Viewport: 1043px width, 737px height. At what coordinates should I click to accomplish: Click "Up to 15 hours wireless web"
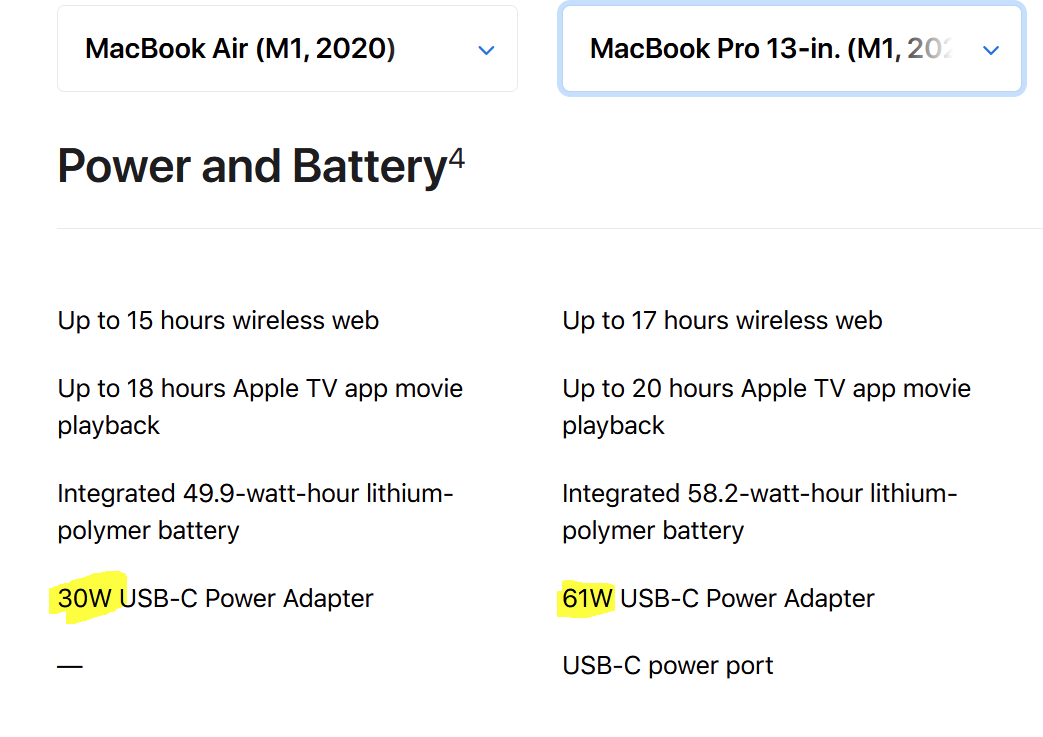[x=218, y=321]
